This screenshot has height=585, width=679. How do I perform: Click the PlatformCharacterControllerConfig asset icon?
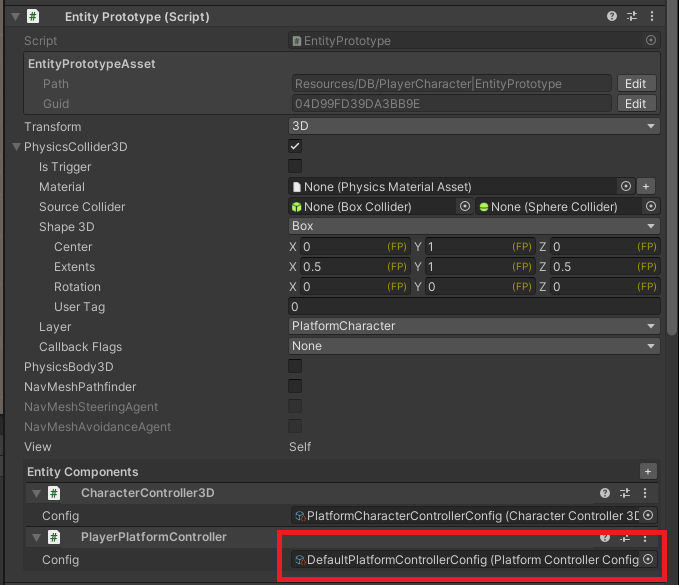pyautogui.click(x=300, y=516)
